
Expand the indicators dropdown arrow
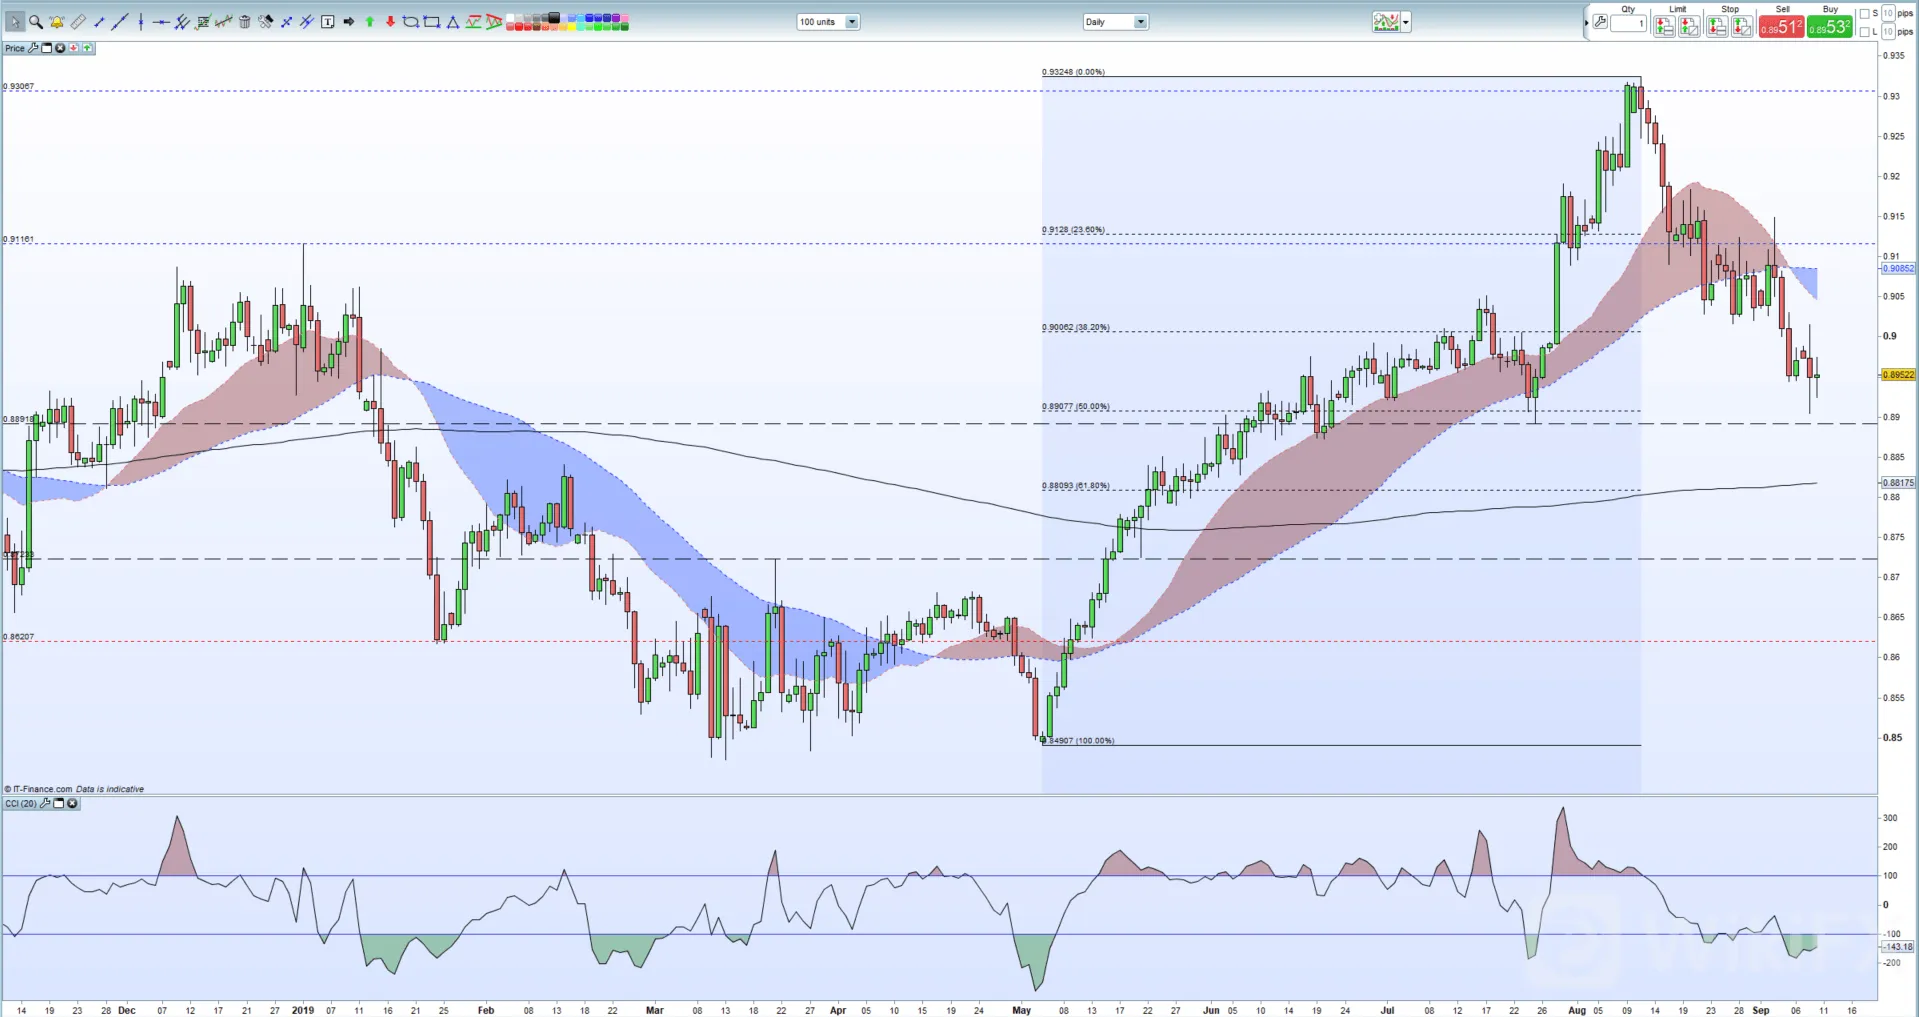1406,22
